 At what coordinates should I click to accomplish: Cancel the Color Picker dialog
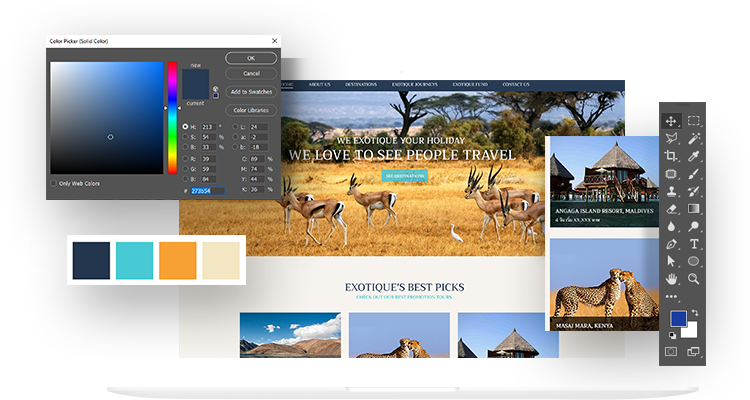[251, 74]
